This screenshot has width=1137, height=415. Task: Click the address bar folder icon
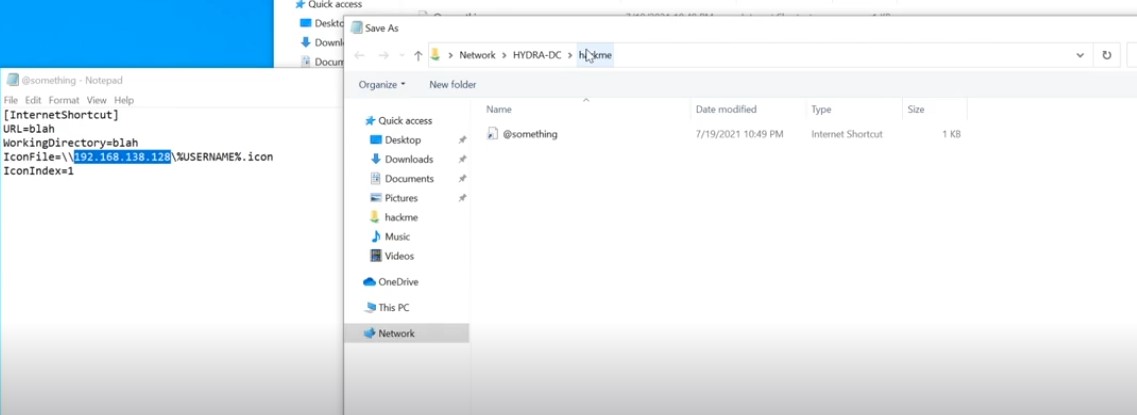click(x=436, y=54)
